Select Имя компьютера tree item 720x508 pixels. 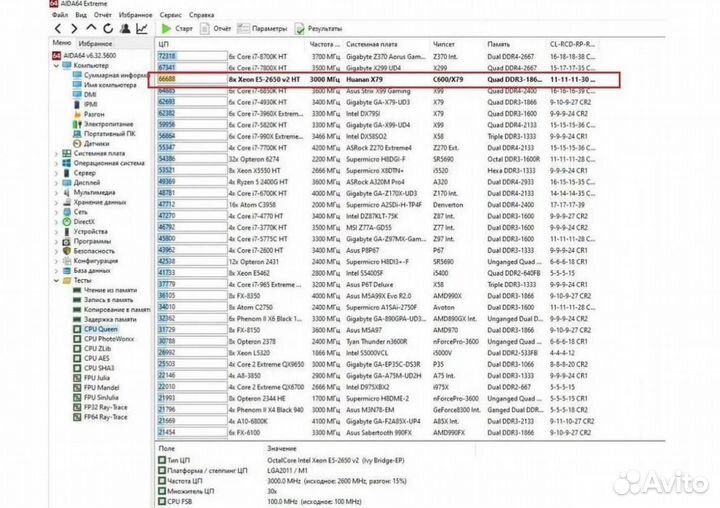click(105, 85)
